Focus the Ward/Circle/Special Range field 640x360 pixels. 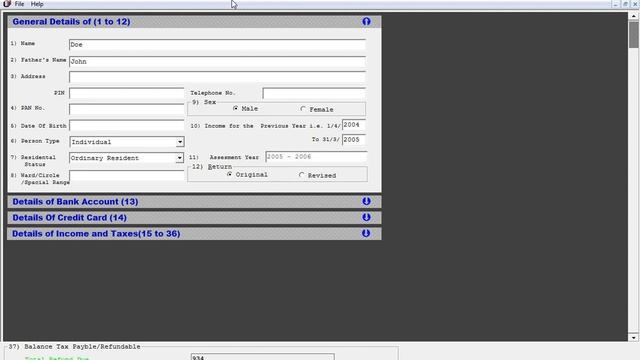pos(127,176)
